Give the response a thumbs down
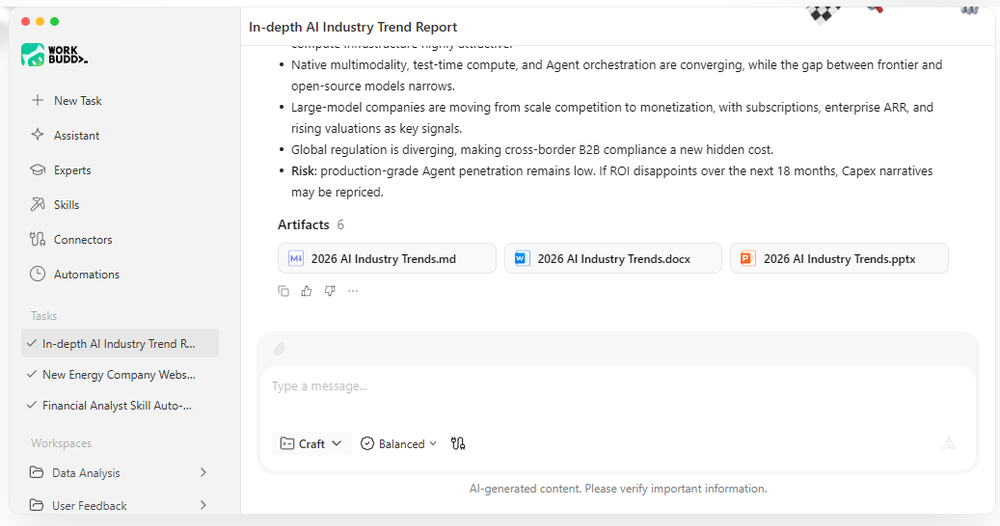Viewport: 1000px width, 526px height. pyautogui.click(x=330, y=291)
